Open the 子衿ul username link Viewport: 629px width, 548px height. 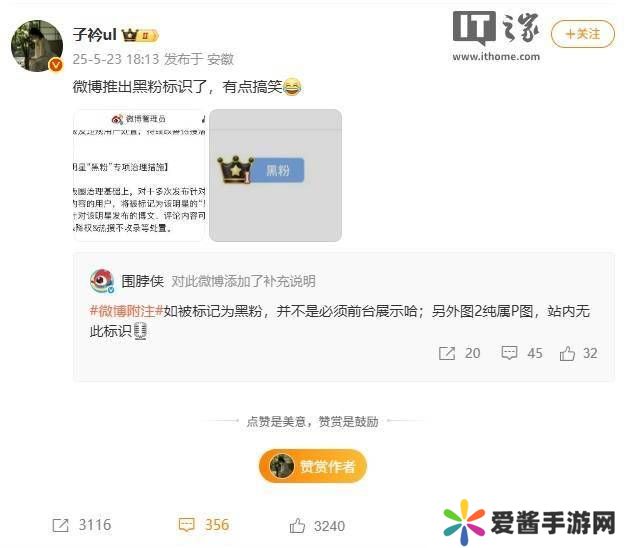[x=95, y=35]
